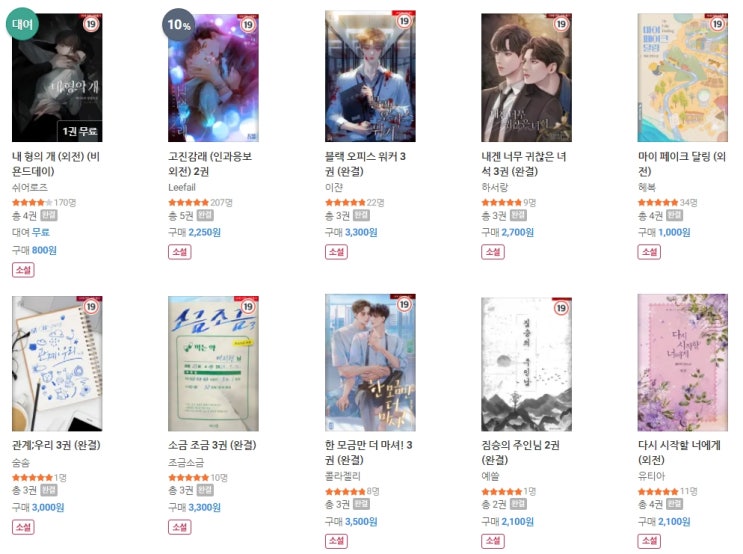
Task: Click the 소설 tag under 관계:우리 3권
Action: (23, 527)
